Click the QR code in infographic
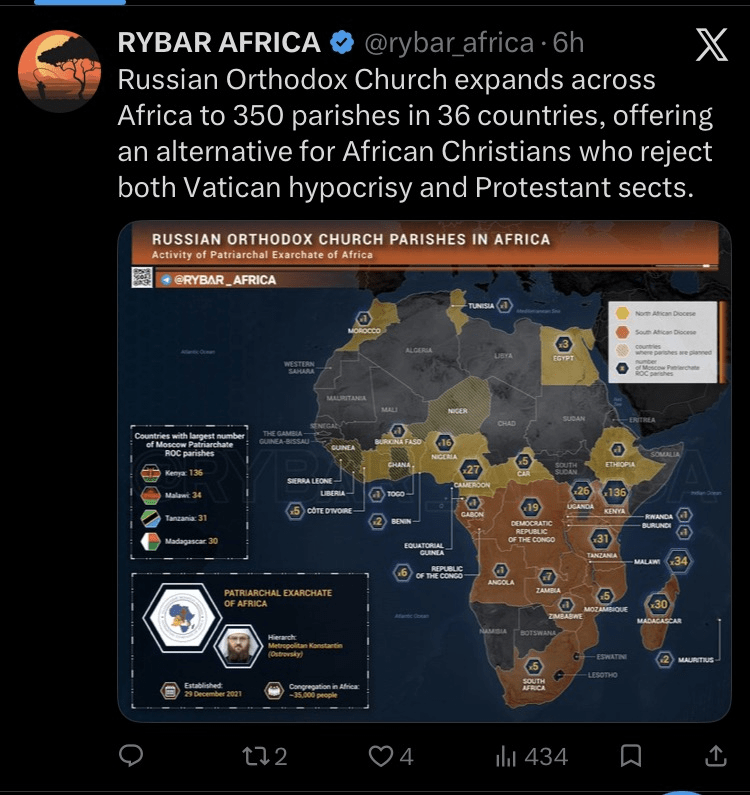750x795 pixels. (142, 280)
